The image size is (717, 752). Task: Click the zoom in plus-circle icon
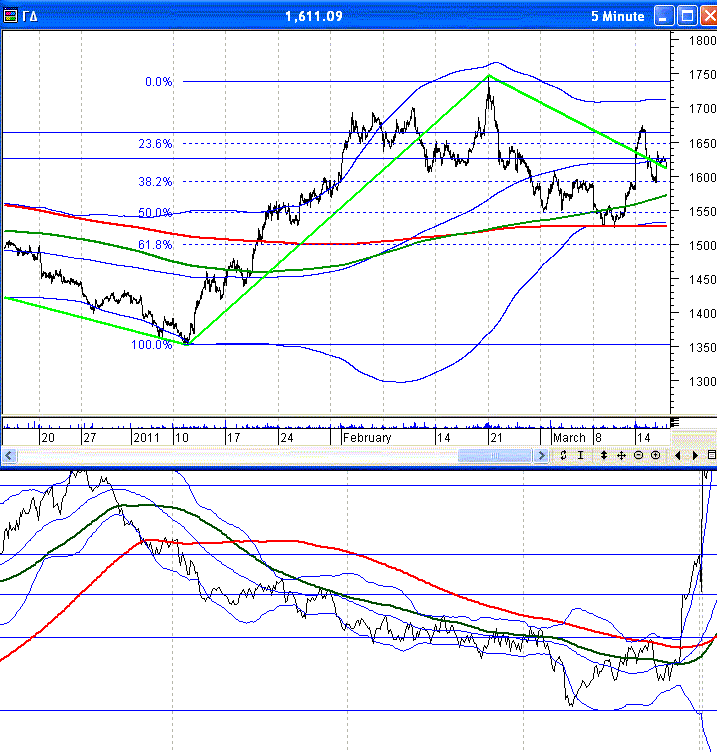655,456
